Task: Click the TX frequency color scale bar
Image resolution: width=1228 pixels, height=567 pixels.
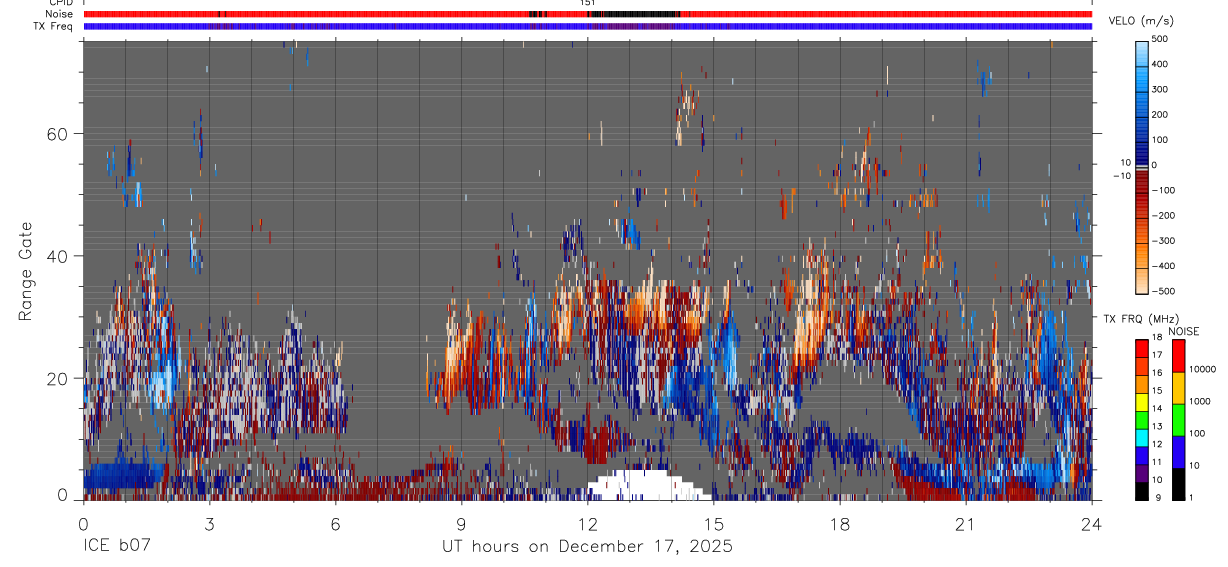Action: click(1142, 419)
